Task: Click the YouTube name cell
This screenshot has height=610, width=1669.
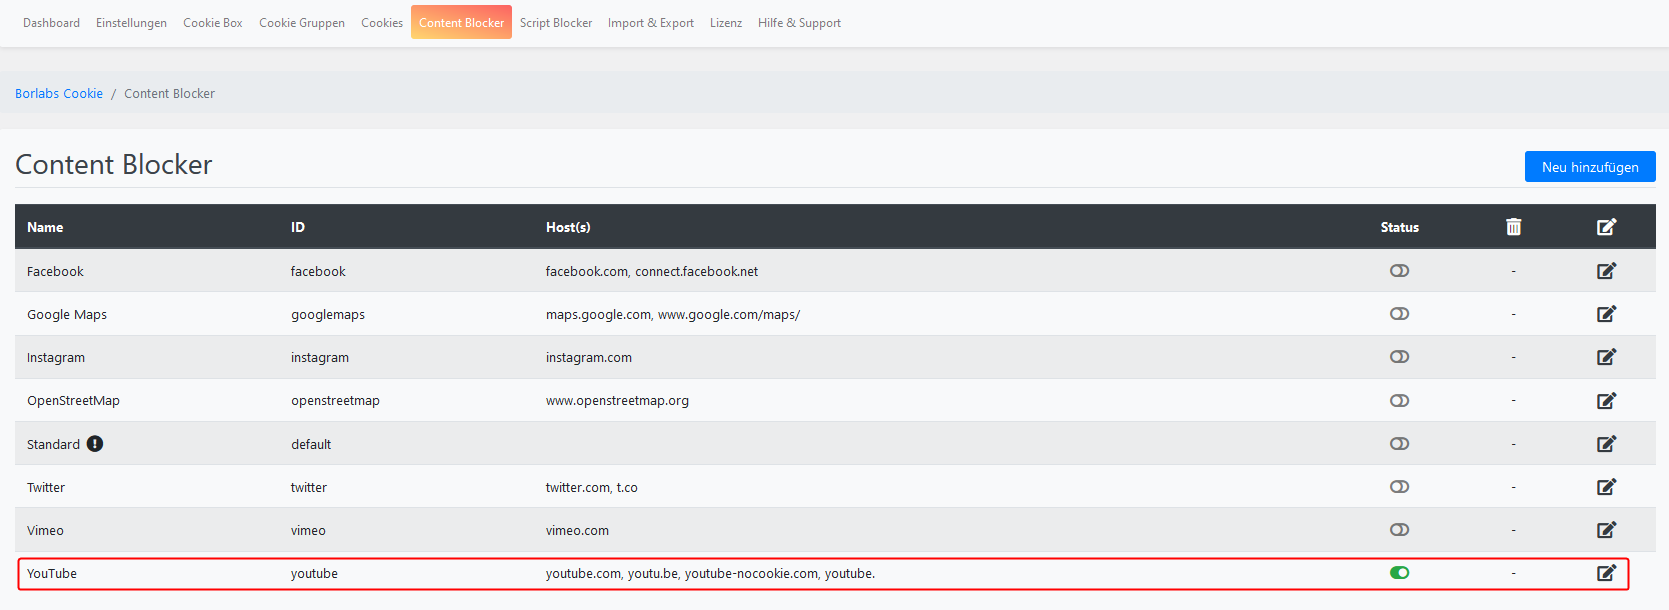Action: (52, 573)
